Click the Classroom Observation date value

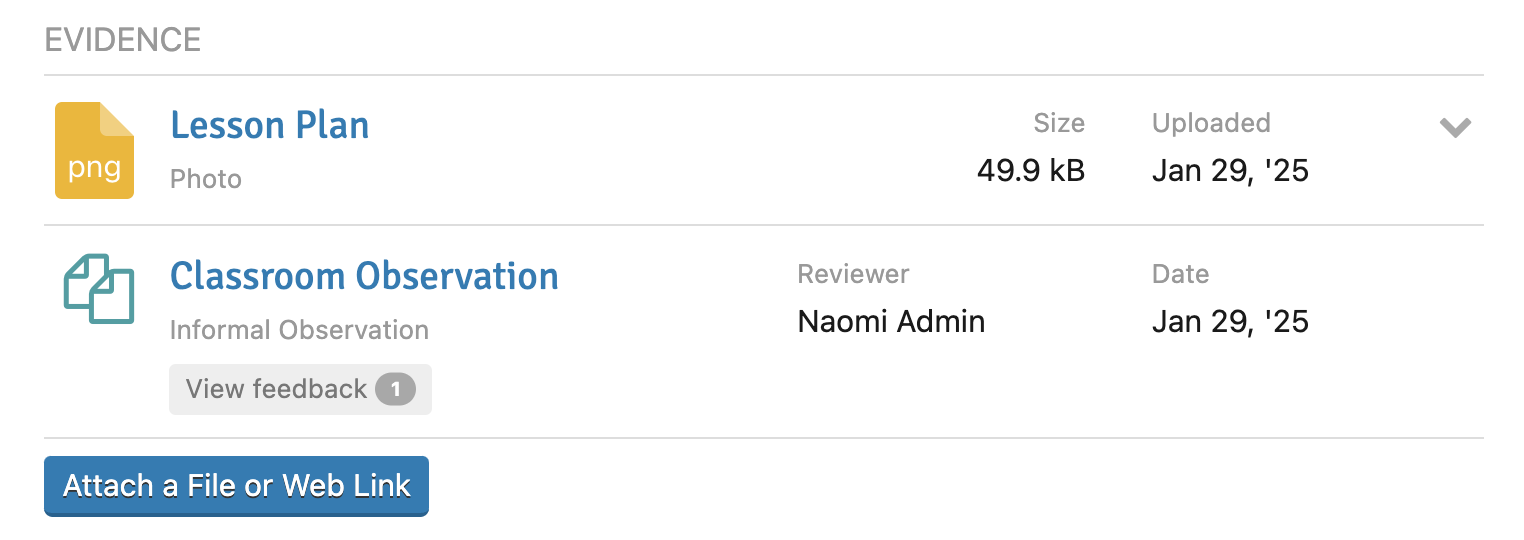click(1230, 321)
